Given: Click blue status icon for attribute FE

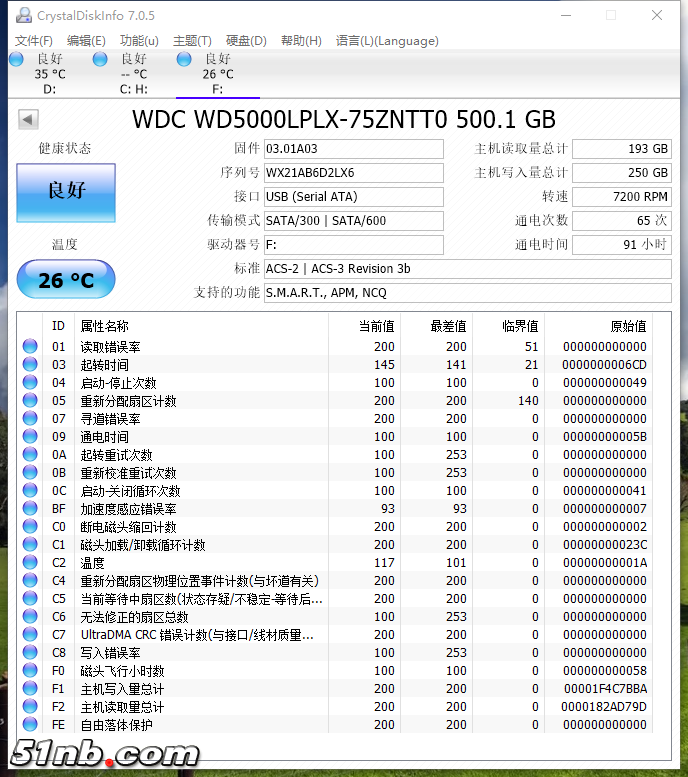Looking at the screenshot, I should pos(30,725).
